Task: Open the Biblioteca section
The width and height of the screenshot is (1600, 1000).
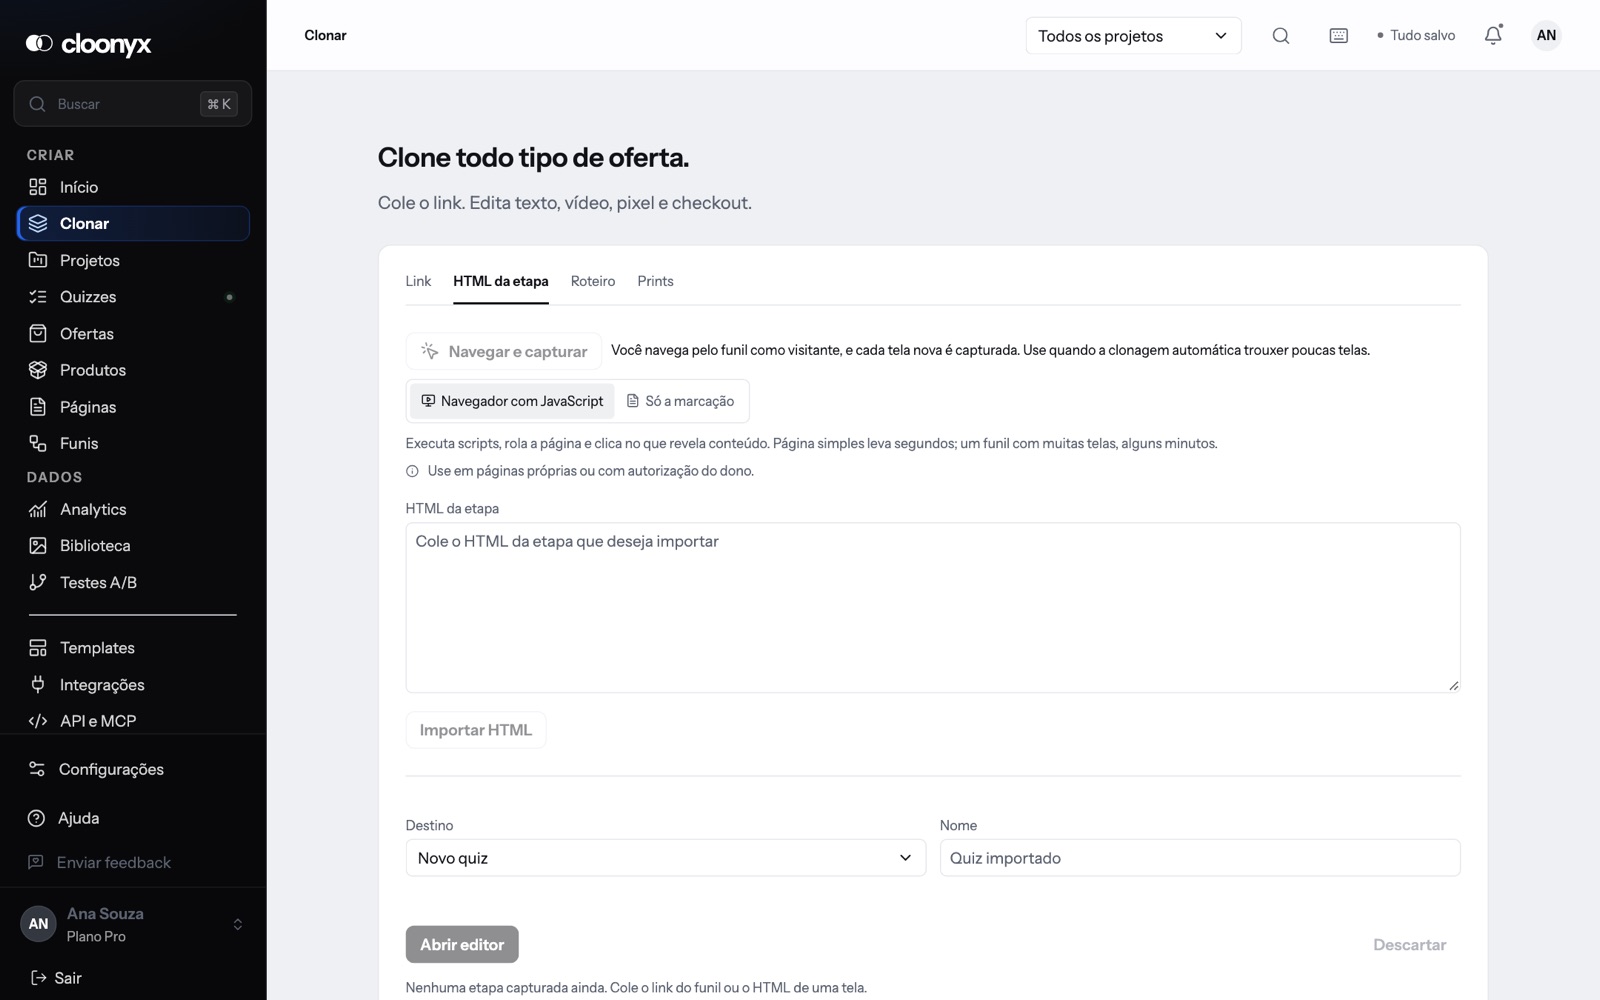Action: point(133,545)
